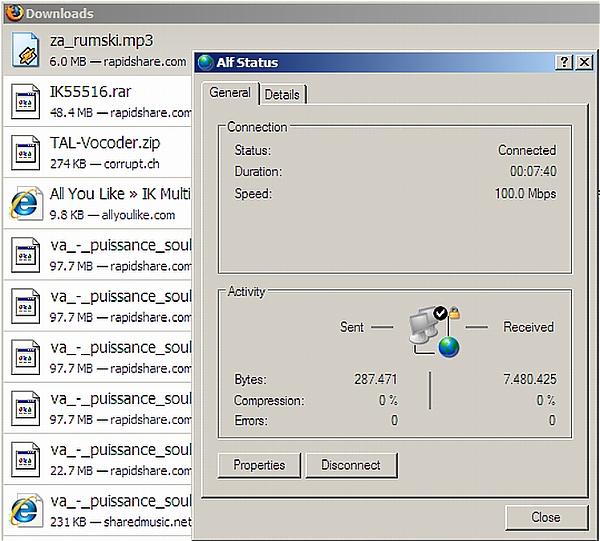Screen dimensions: 600x541
Task: Click the file icon of the 22.7 MB download
Action: coord(25,459)
